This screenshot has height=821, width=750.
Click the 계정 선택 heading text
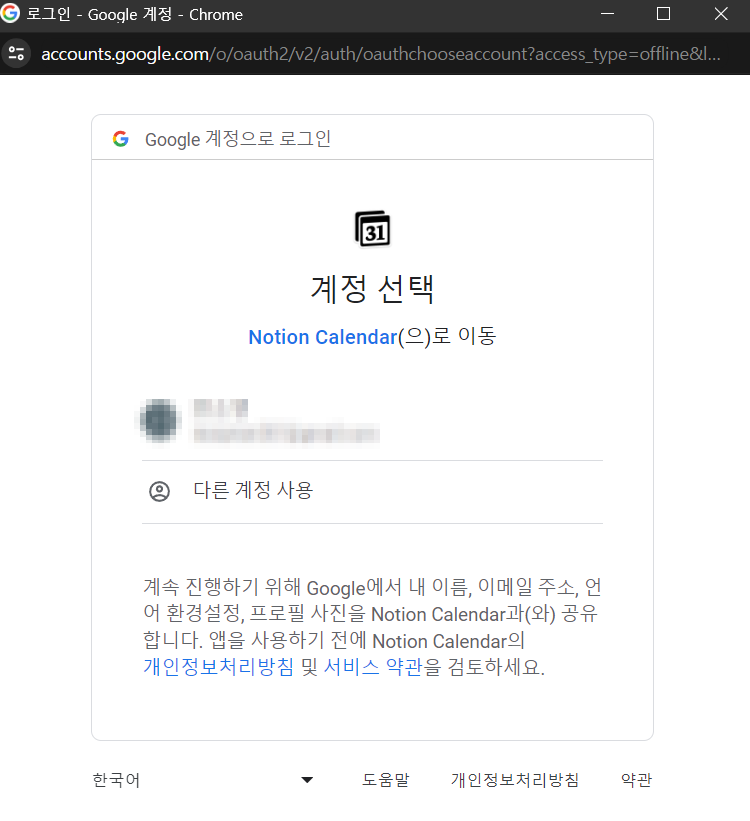coord(372,289)
